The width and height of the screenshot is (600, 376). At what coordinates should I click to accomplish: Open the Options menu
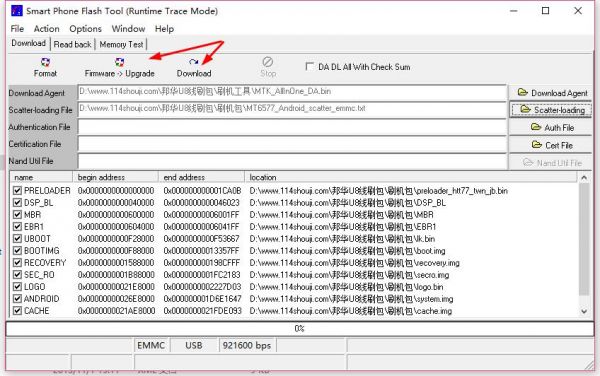click(85, 29)
